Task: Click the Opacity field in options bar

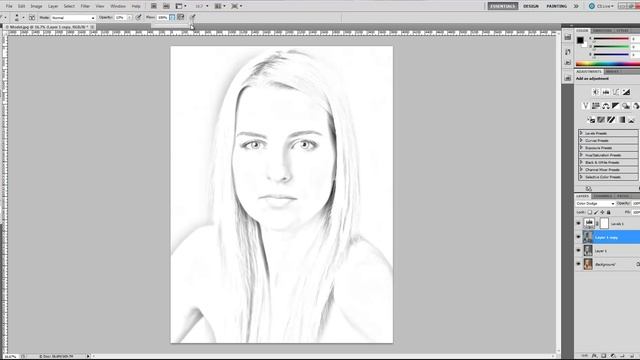Action: click(x=121, y=18)
